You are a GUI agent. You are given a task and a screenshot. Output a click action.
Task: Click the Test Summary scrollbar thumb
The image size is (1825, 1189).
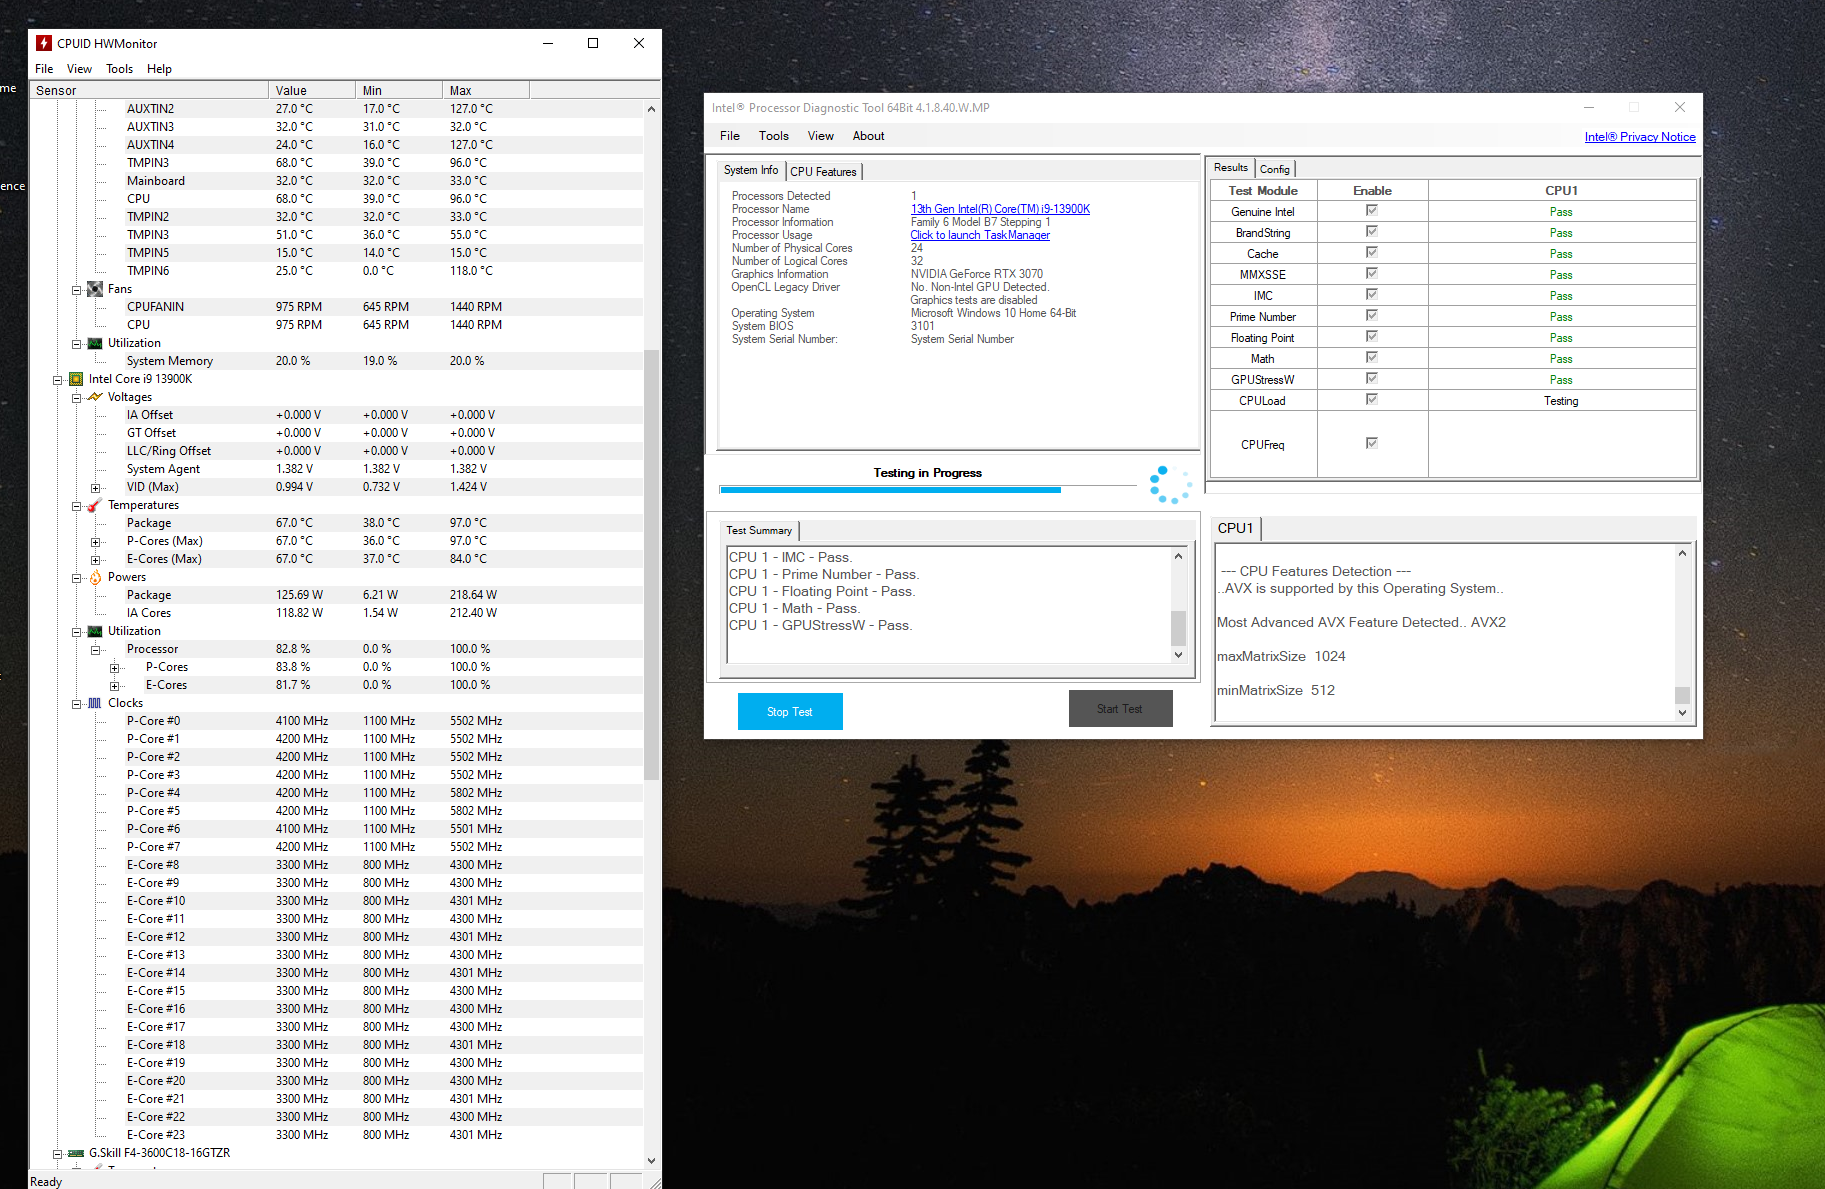[1178, 628]
